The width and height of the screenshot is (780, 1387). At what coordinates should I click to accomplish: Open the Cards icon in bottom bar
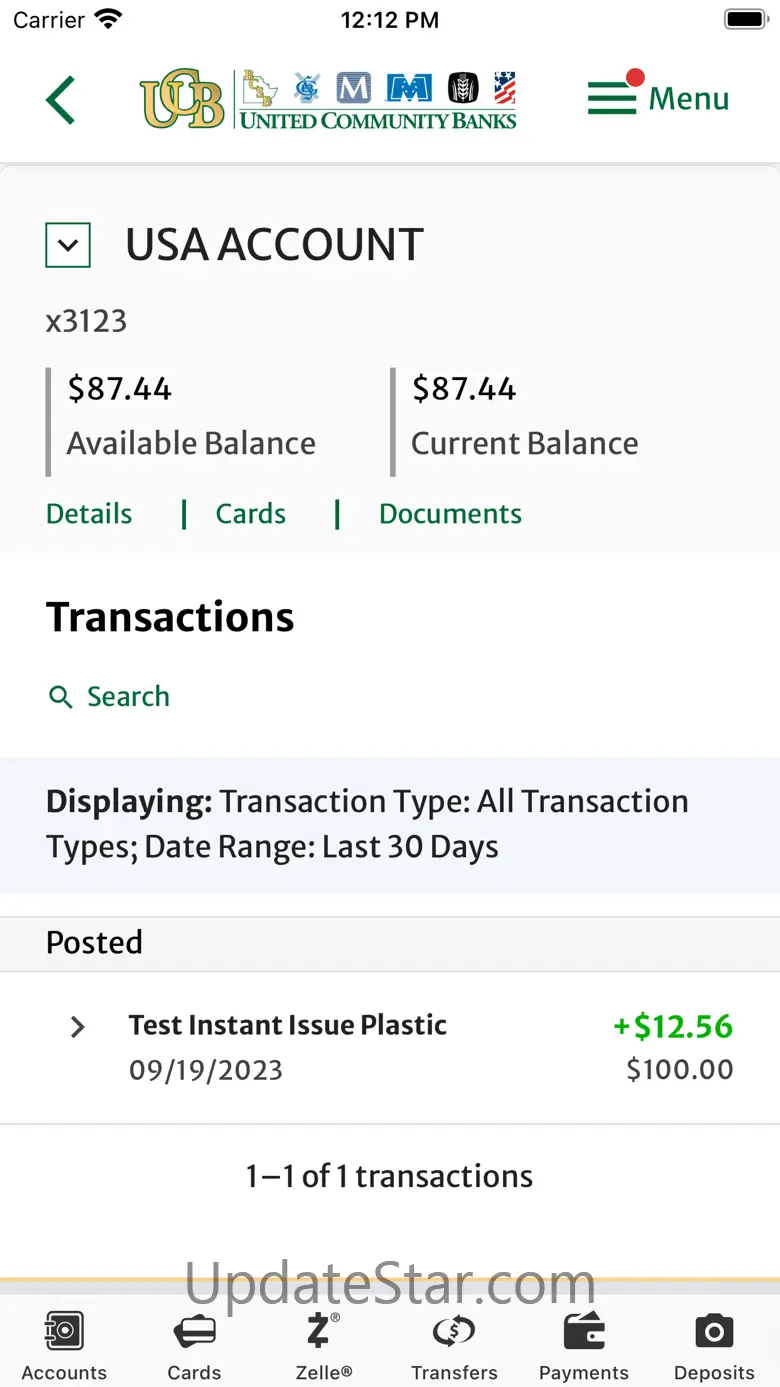click(x=194, y=1332)
